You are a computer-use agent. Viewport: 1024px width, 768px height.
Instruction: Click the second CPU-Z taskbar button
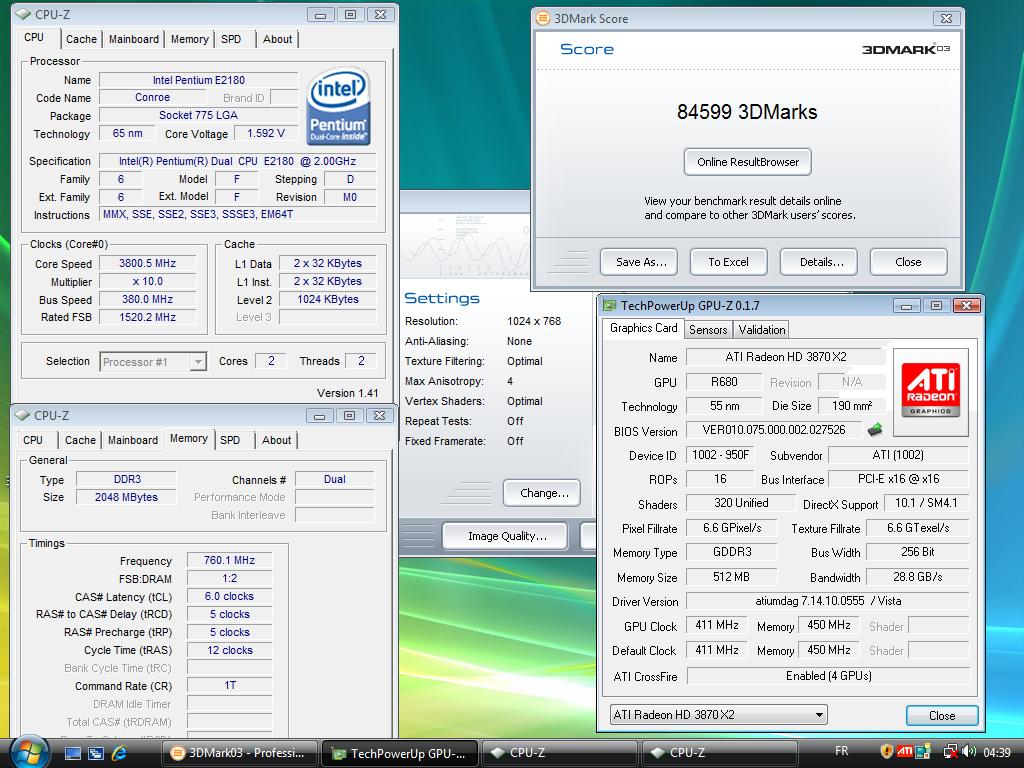719,754
